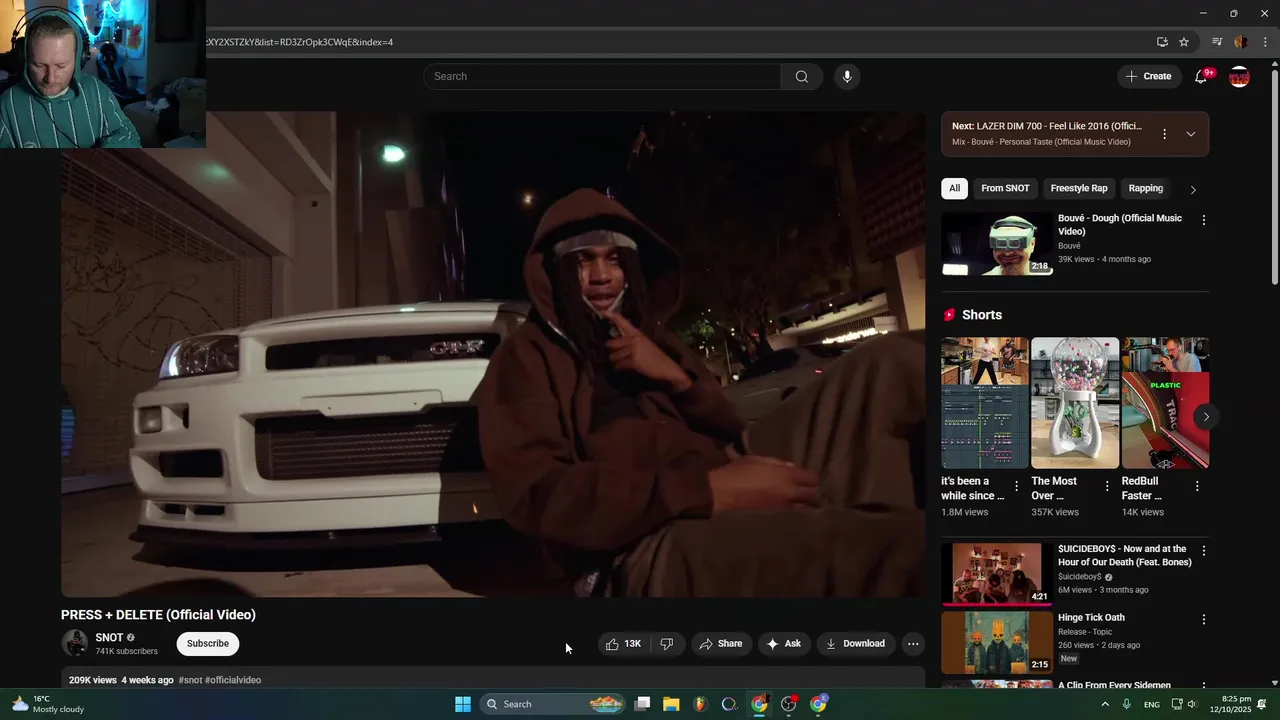Open YouTube notifications bell
Screen dimensions: 1280x720
click(x=1201, y=77)
